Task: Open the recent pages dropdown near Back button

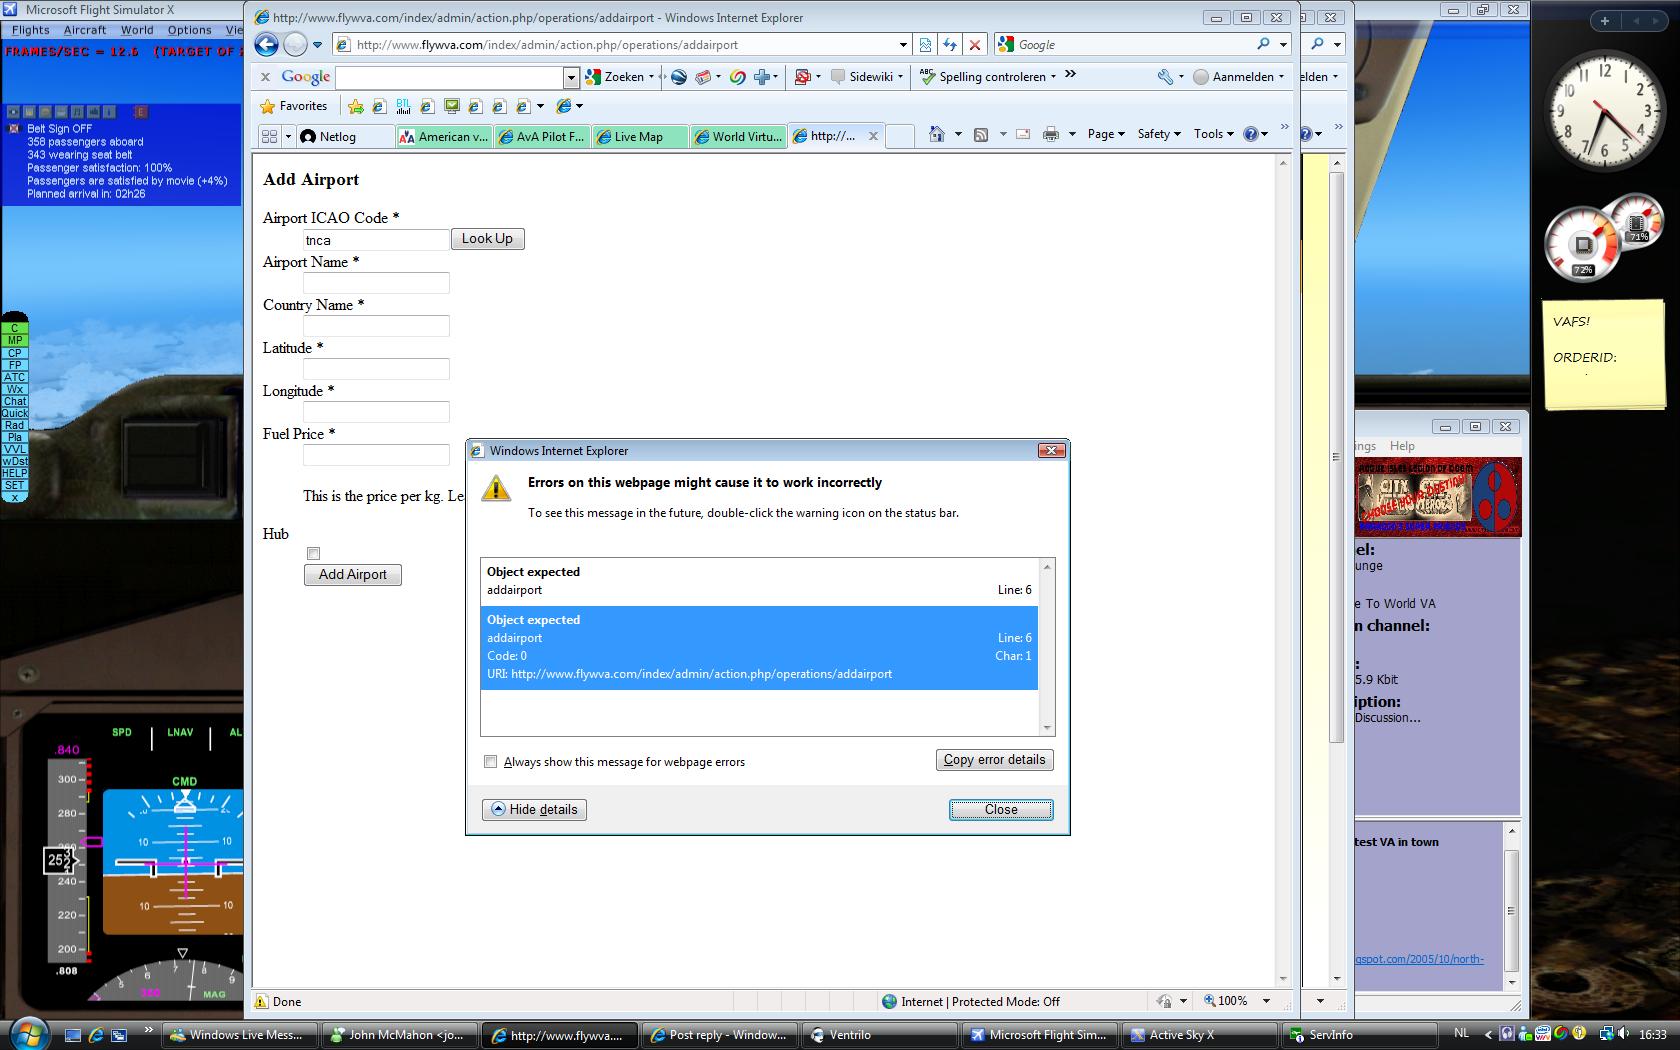Action: pos(317,44)
